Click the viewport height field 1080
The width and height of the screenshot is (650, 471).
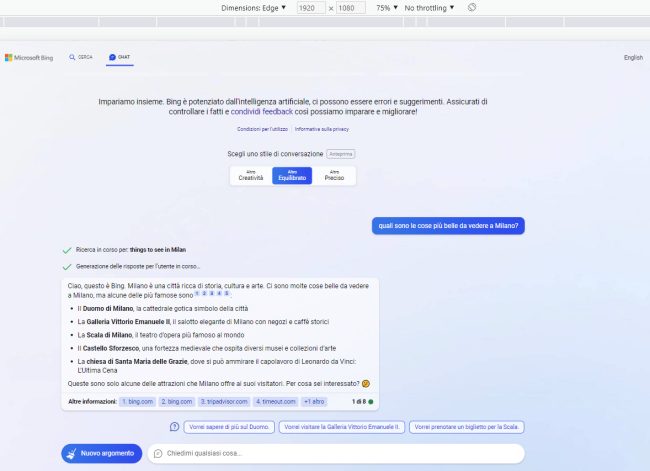351,8
